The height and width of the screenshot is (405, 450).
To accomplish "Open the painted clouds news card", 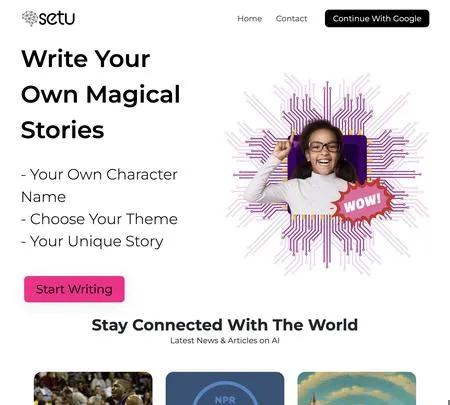I will tap(356, 388).
